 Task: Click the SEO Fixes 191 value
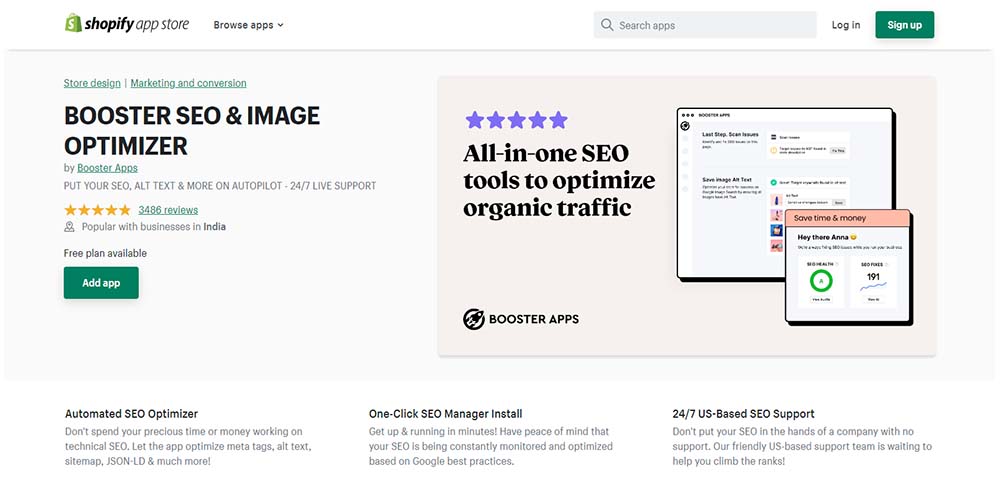[x=873, y=277]
